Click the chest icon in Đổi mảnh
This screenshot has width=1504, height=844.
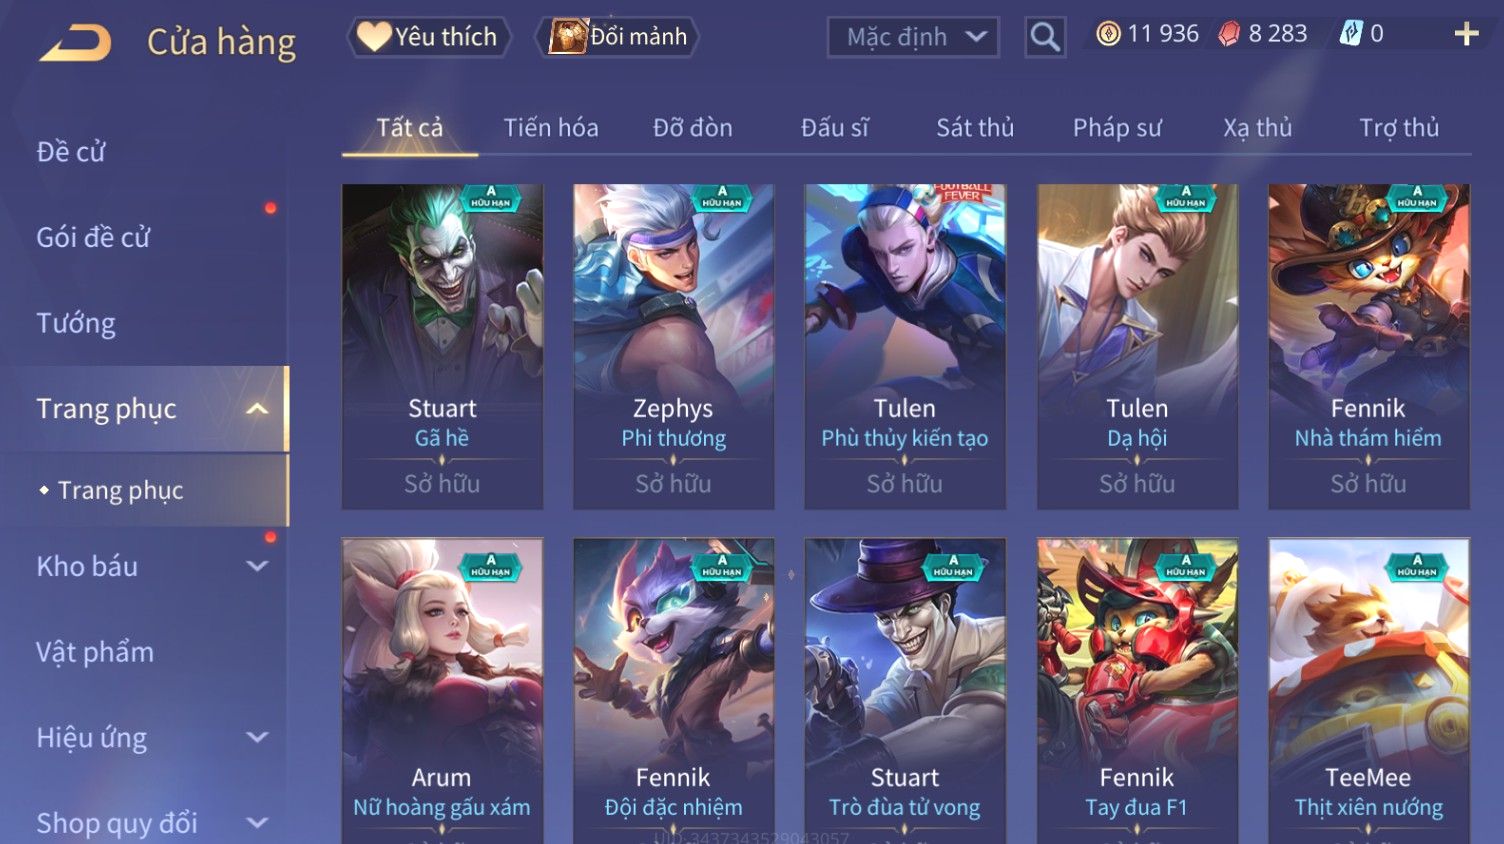coord(567,37)
